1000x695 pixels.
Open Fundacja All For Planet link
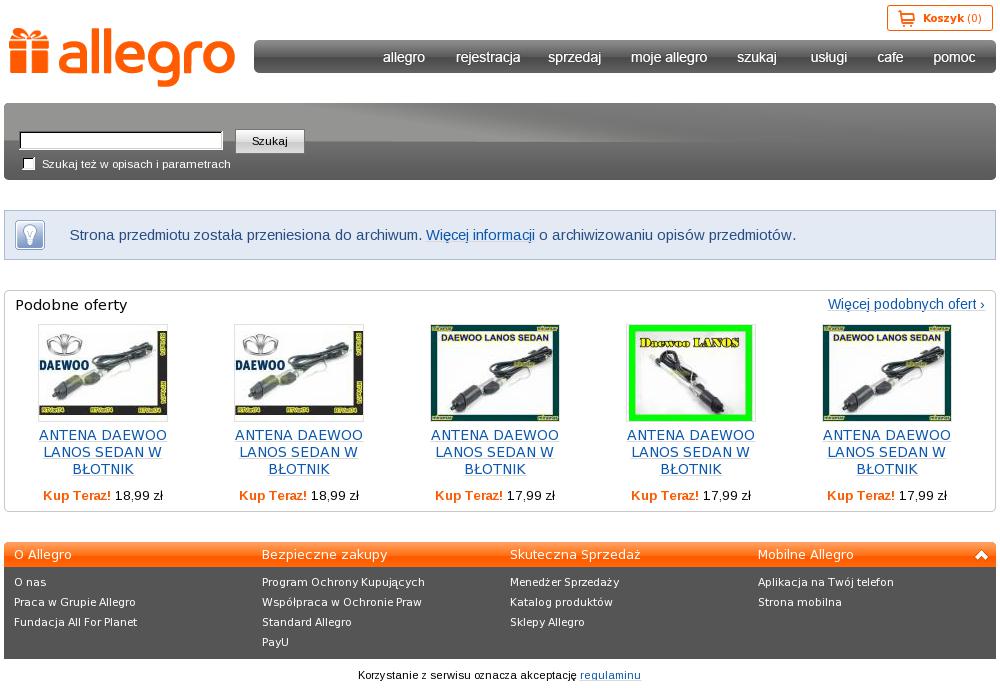click(x=75, y=622)
